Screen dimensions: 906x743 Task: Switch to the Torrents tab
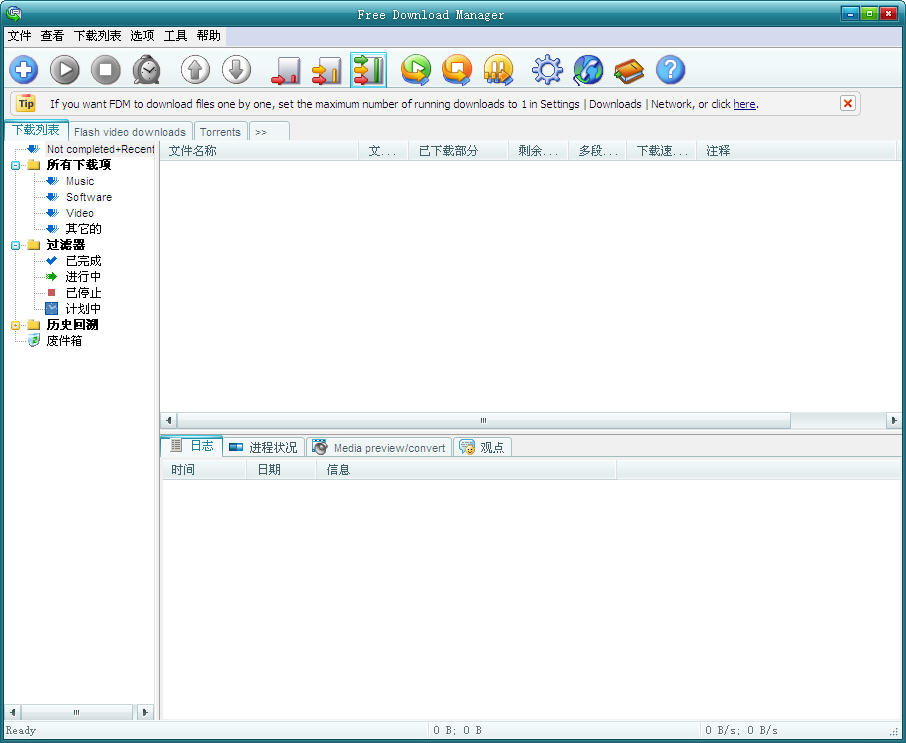[x=220, y=132]
